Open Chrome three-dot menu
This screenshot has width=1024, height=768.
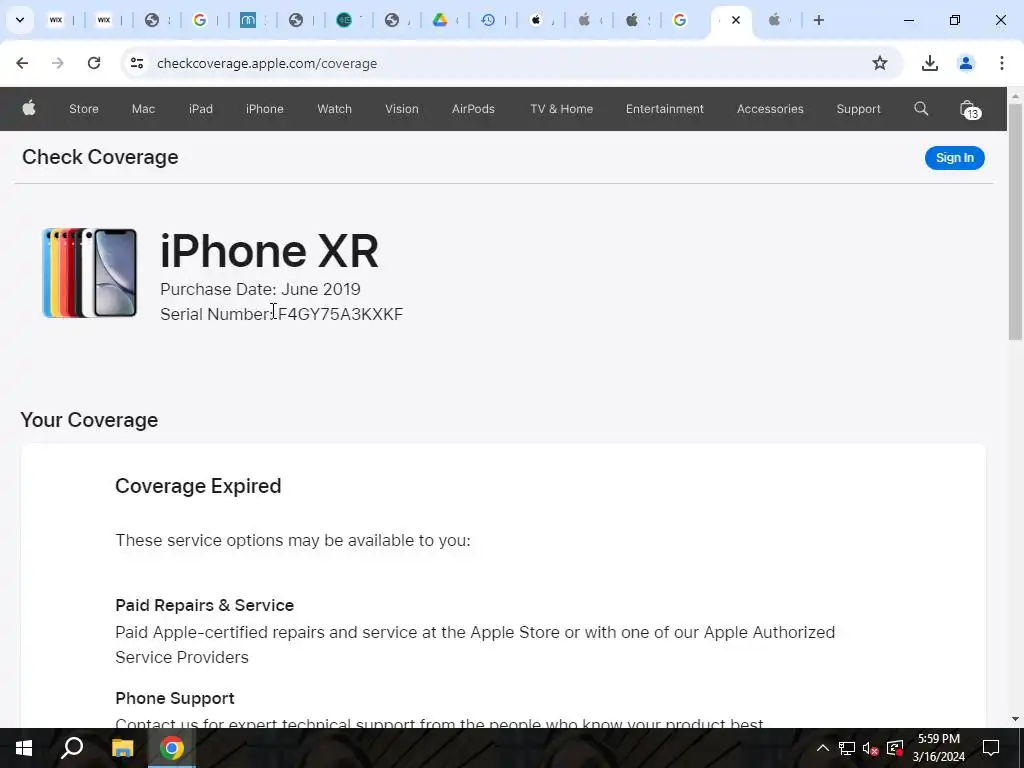1002,63
